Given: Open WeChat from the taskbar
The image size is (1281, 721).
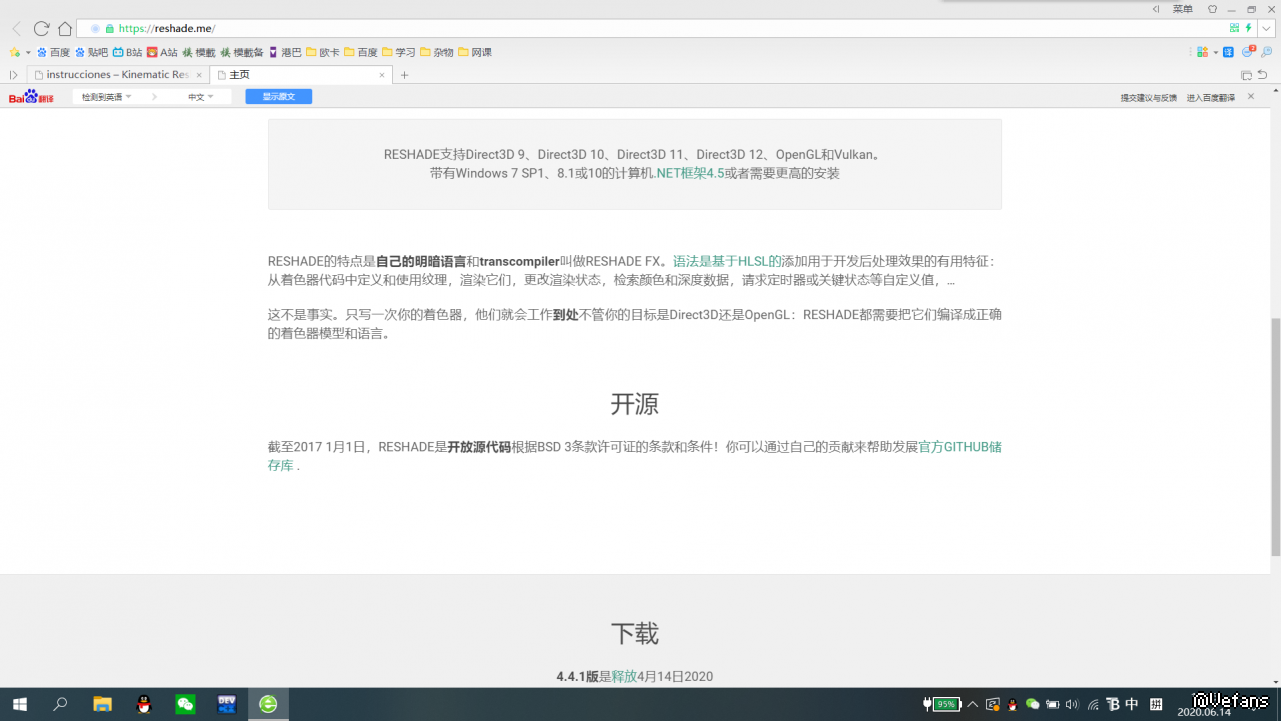Looking at the screenshot, I should (185, 704).
